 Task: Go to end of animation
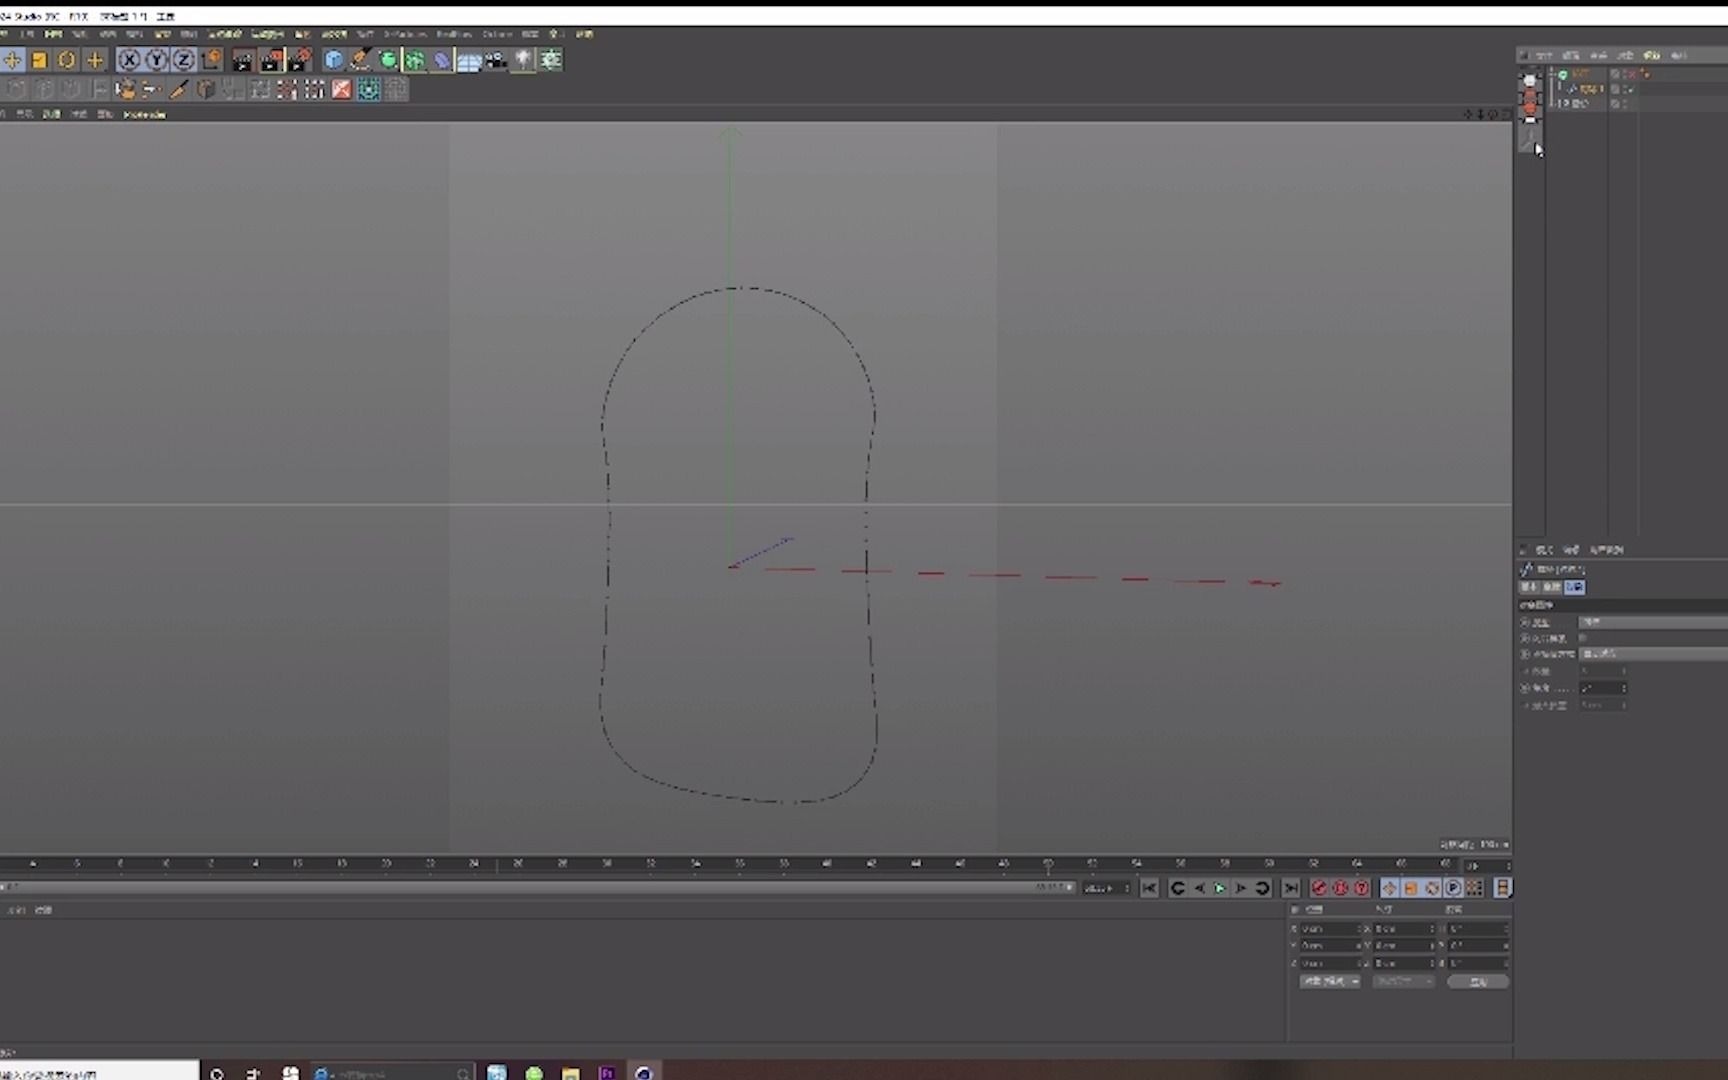click(1291, 888)
